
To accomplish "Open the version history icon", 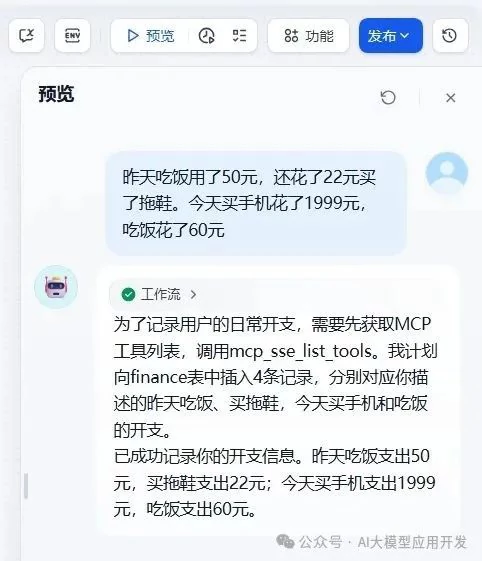I will point(450,36).
